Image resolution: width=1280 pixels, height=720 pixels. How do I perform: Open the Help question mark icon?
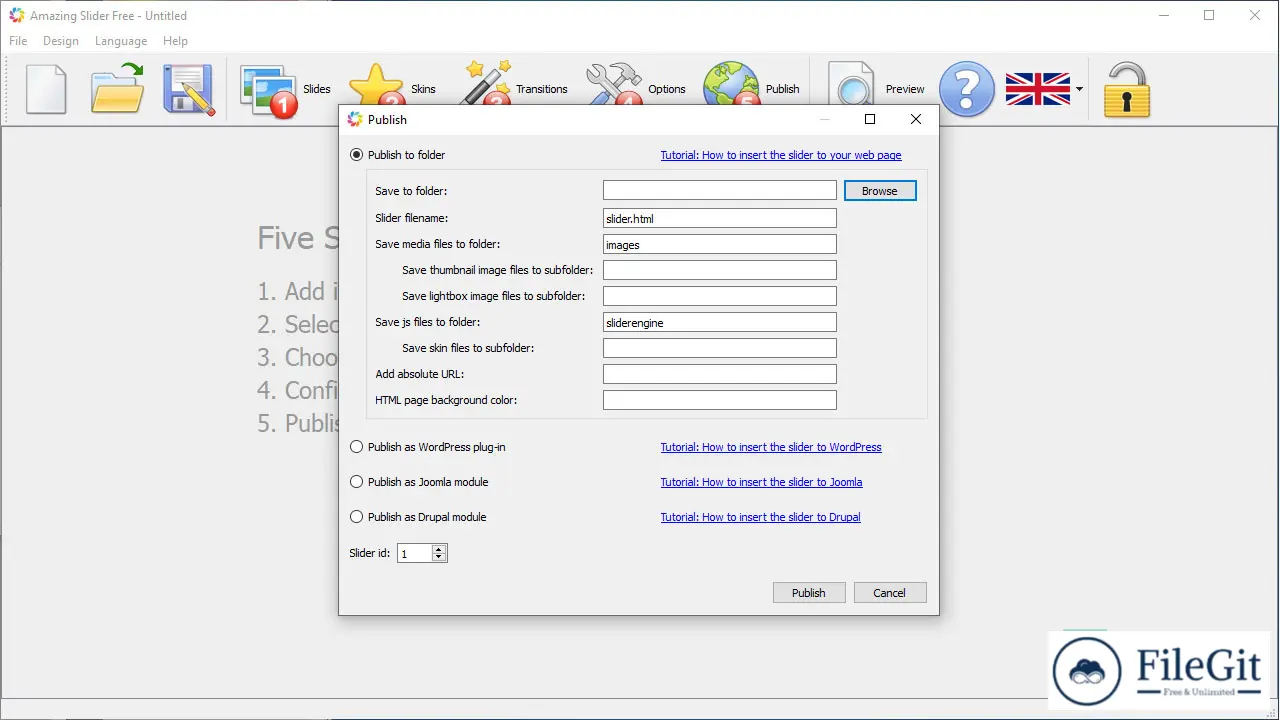tap(966, 89)
